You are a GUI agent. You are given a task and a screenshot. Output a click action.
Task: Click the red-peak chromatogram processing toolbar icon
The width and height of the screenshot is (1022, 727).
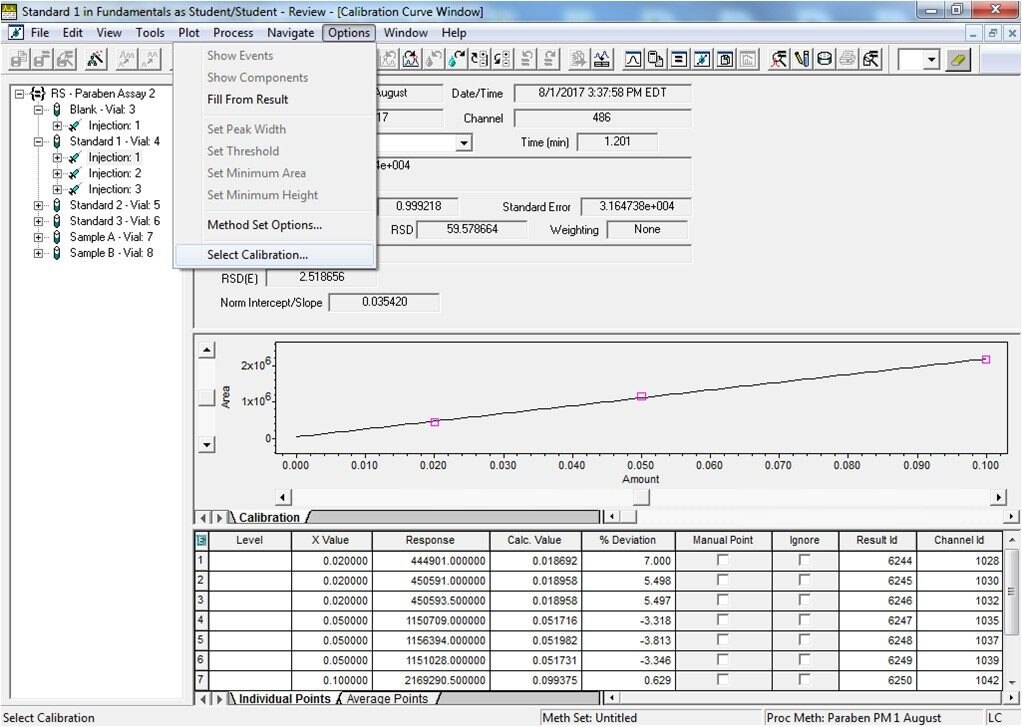coord(778,59)
